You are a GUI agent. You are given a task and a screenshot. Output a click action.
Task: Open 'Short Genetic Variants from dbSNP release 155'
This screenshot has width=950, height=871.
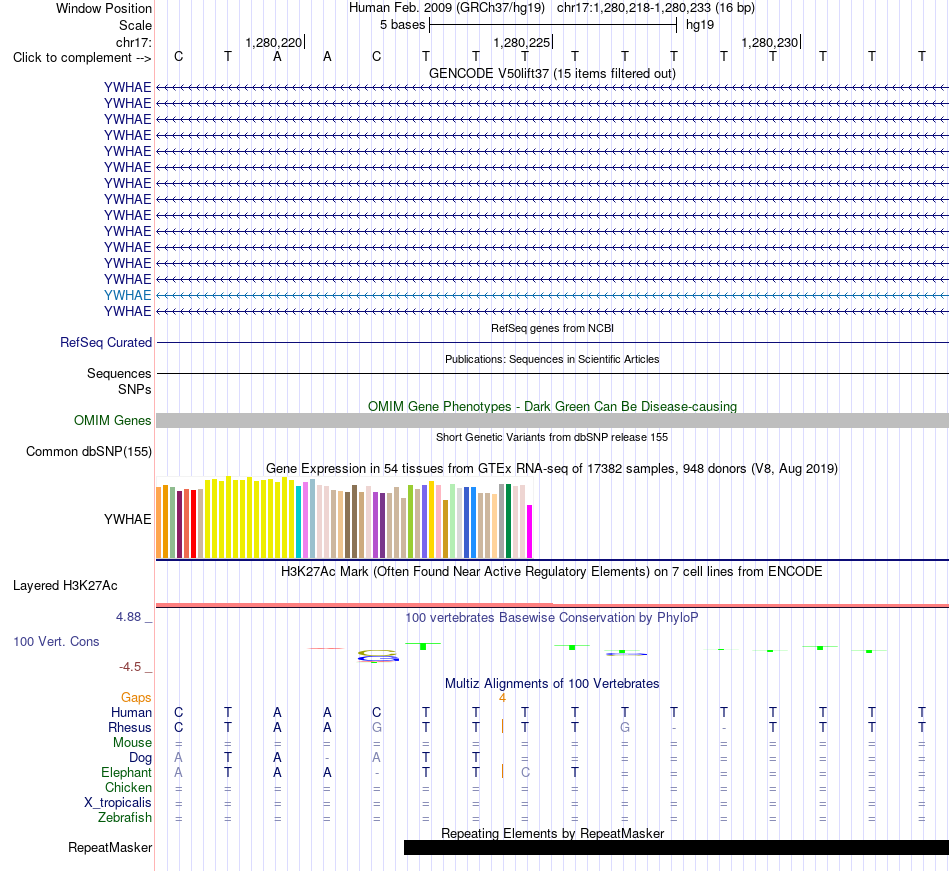click(552, 437)
